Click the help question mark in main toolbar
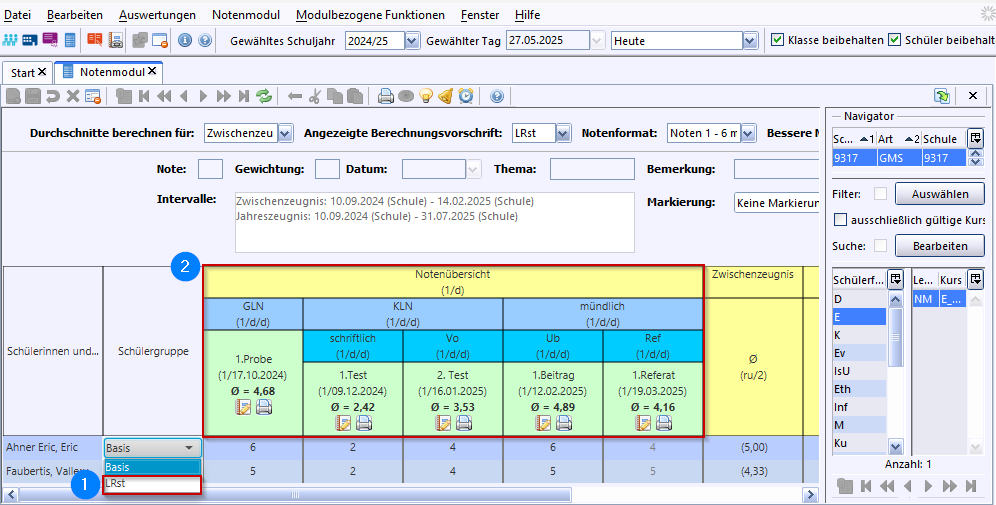996x505 pixels. point(205,40)
